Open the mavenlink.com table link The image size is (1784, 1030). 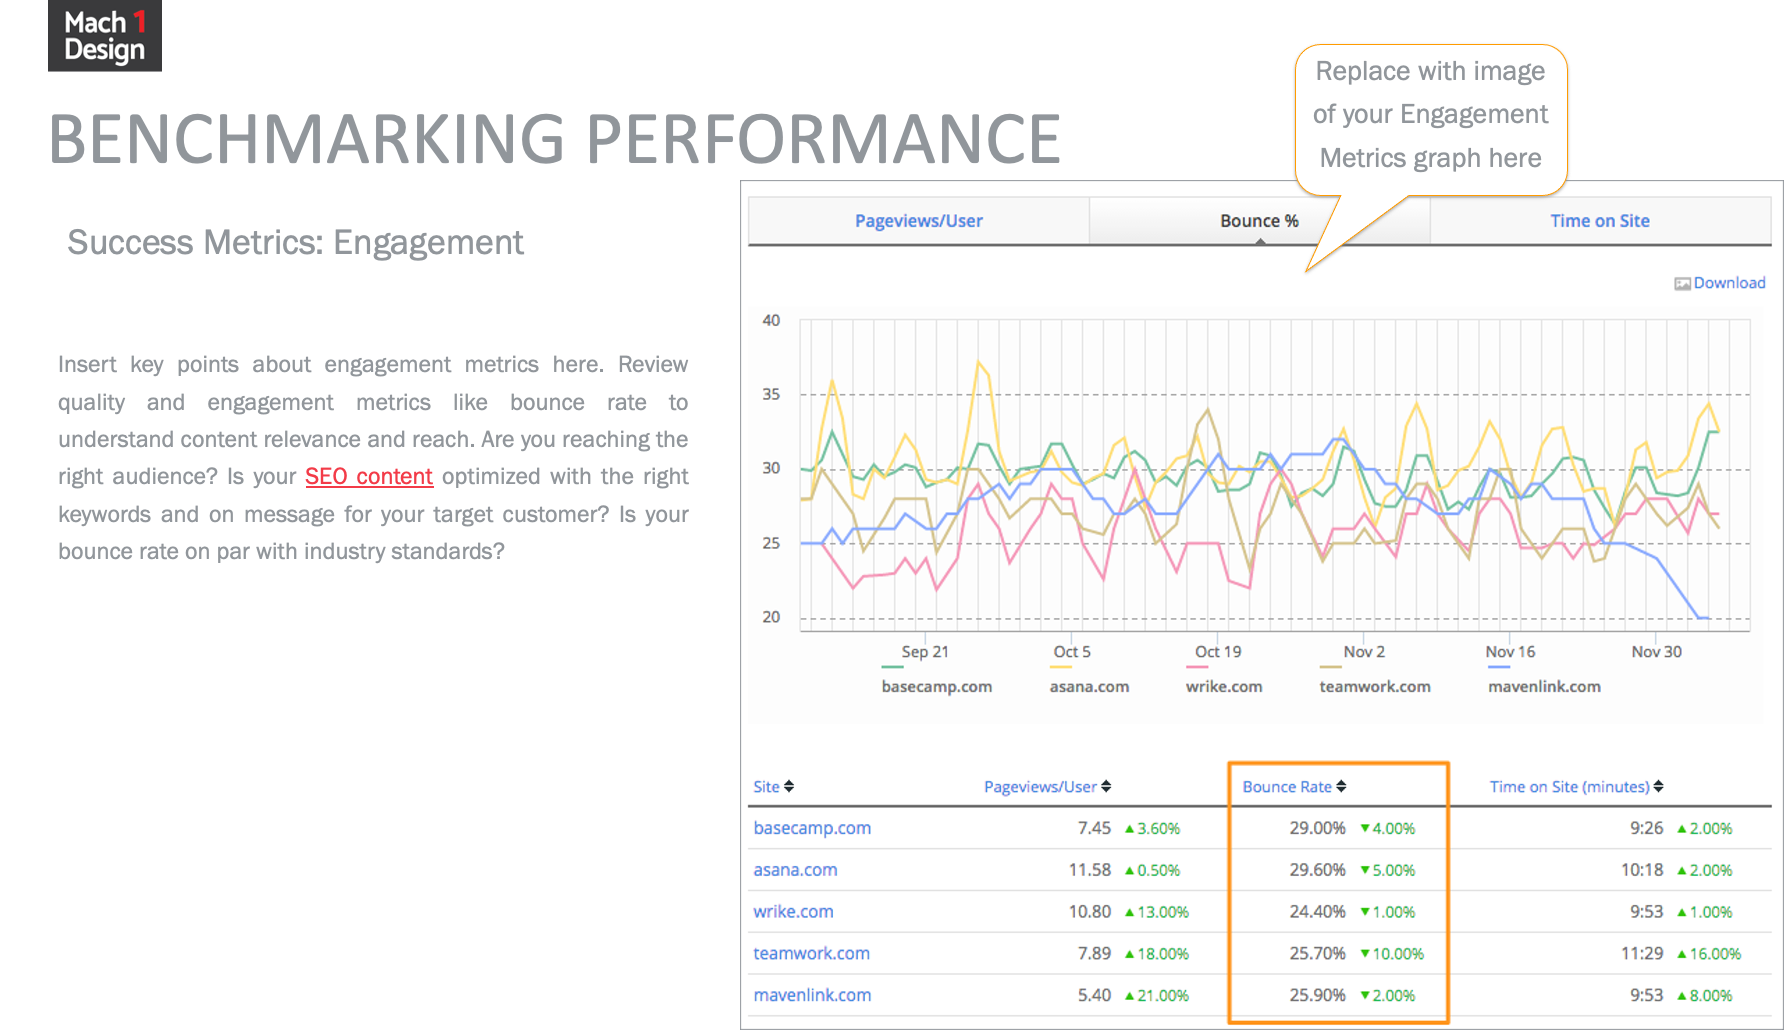(812, 996)
